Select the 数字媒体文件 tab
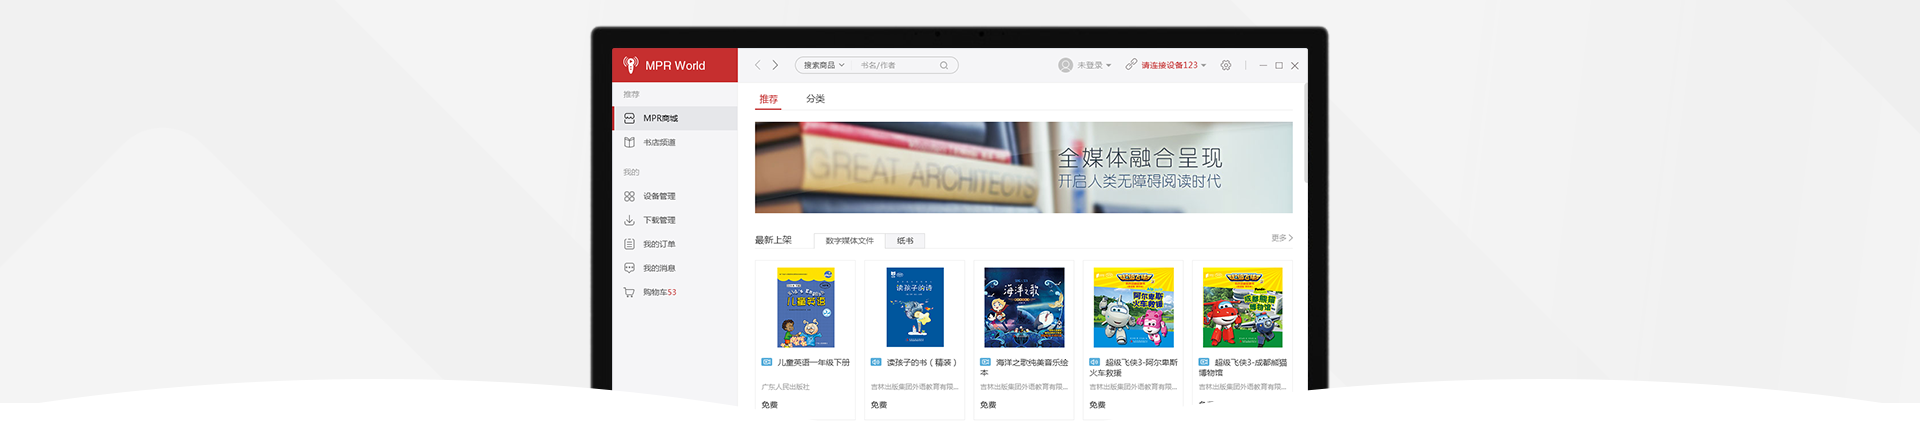1920x422 pixels. [x=849, y=241]
